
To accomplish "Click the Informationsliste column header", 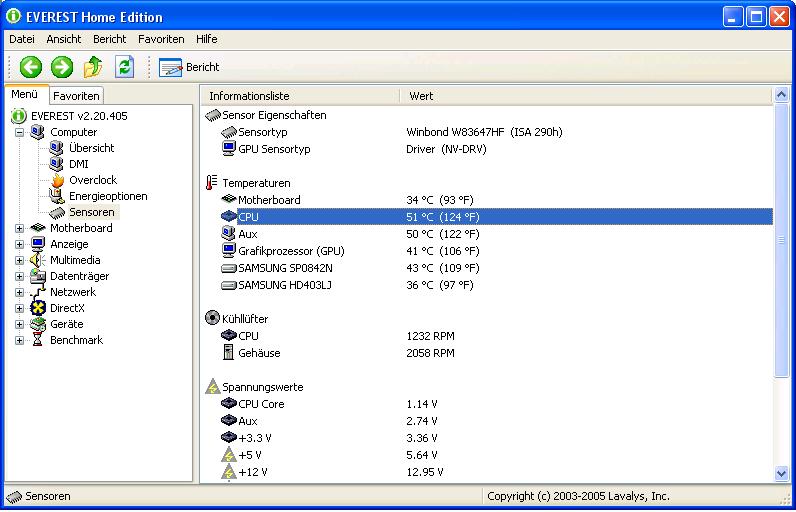I will click(x=301, y=96).
